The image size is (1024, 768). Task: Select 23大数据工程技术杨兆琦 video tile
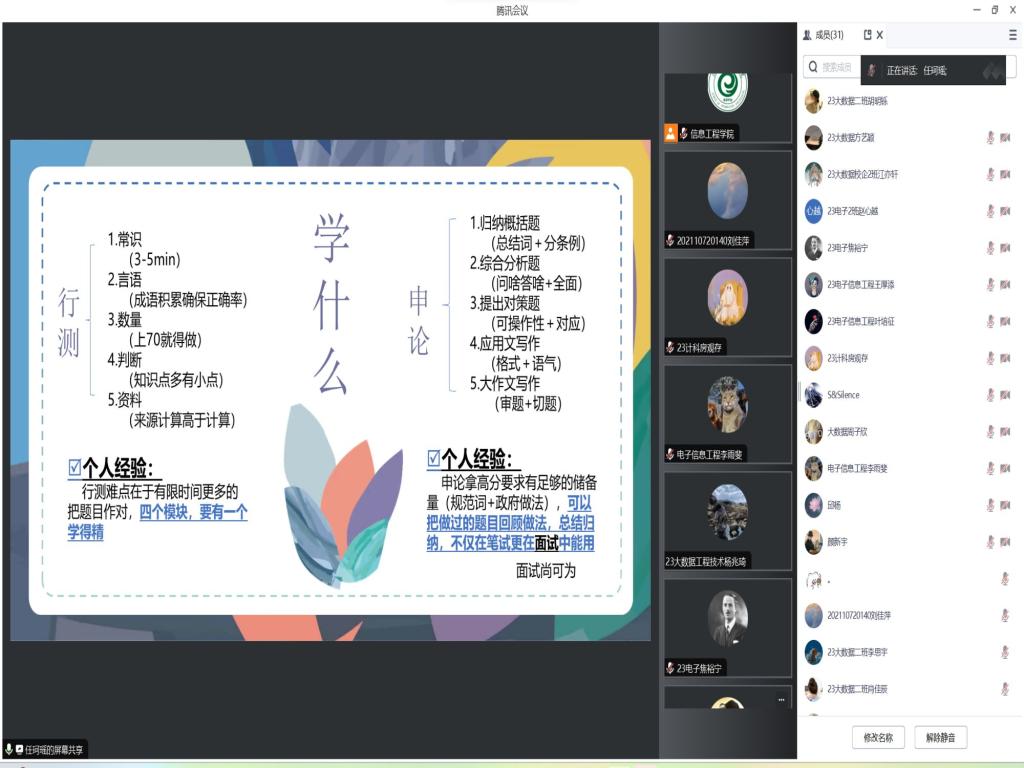click(727, 520)
